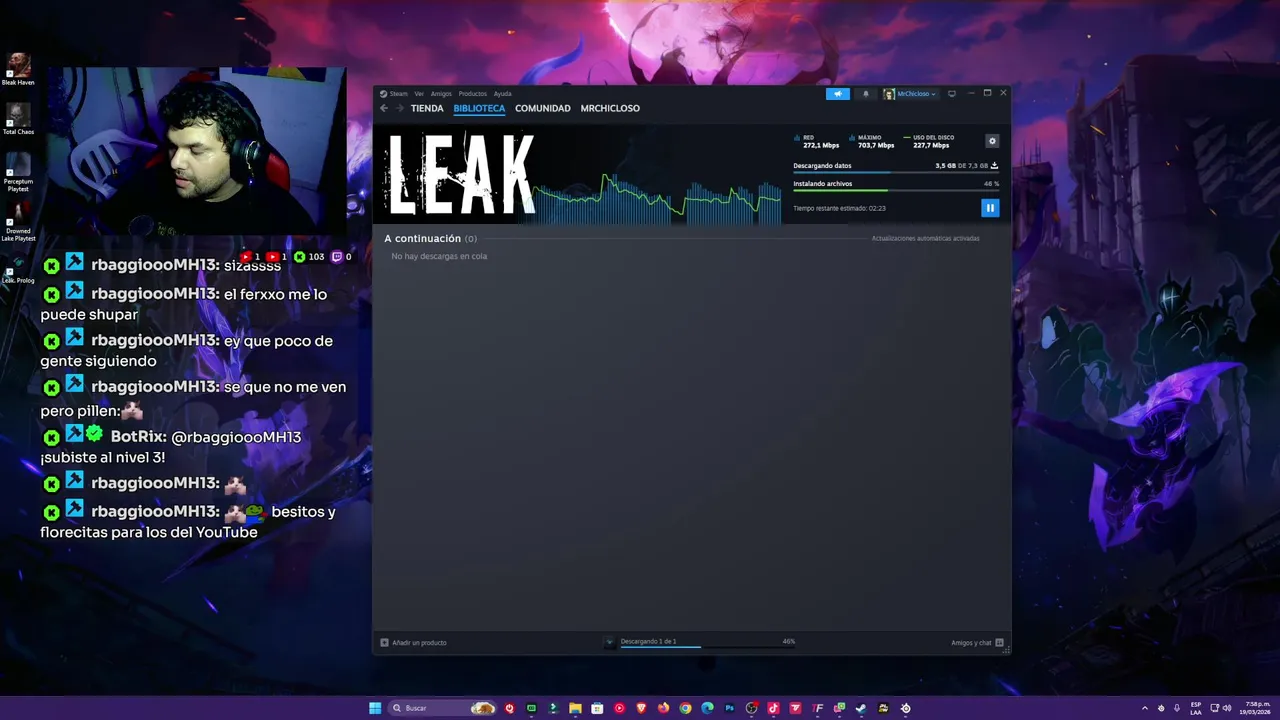Click the RED 272,1 Mbps stat

pyautogui.click(x=817, y=141)
